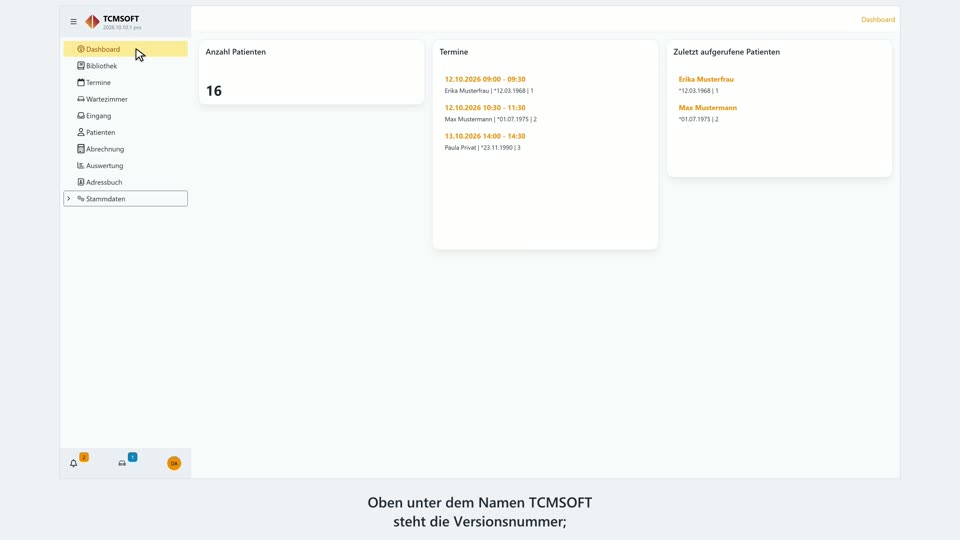
Task: Open Bibliothek in the sidebar
Action: [102, 66]
